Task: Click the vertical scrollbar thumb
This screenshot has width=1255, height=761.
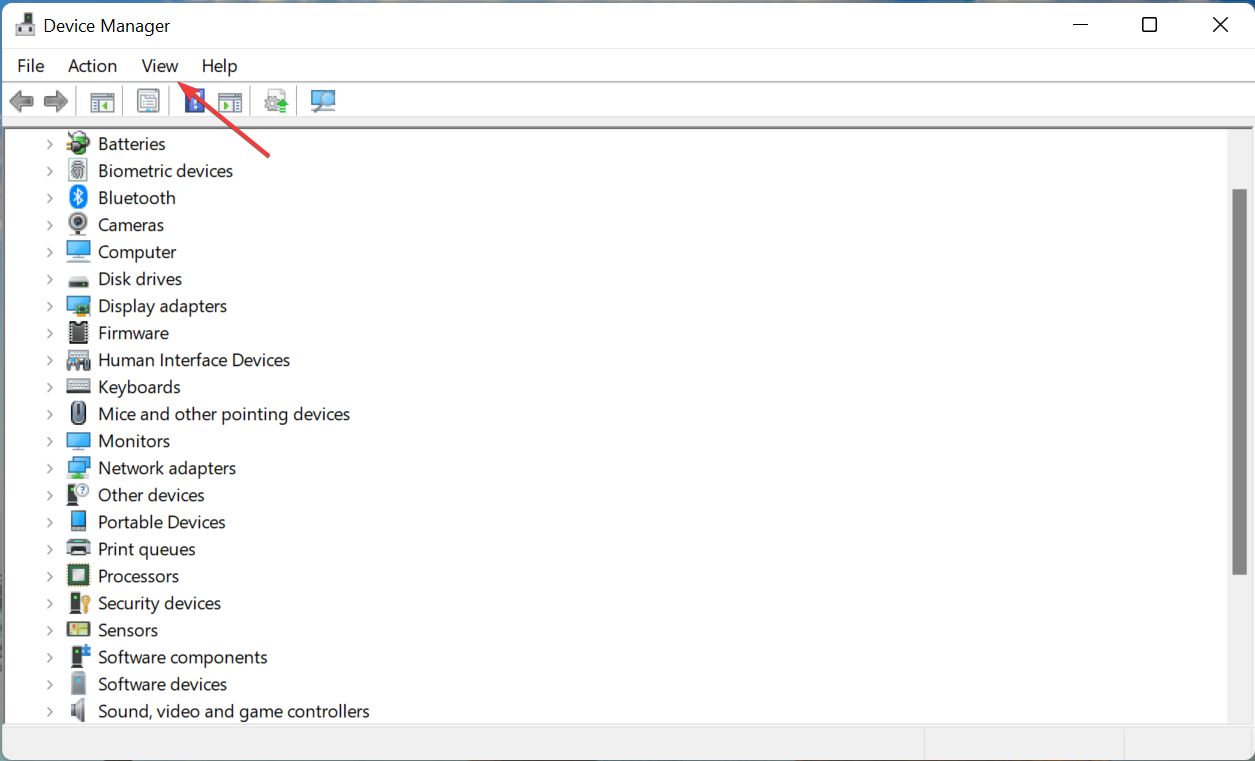Action: 1240,382
